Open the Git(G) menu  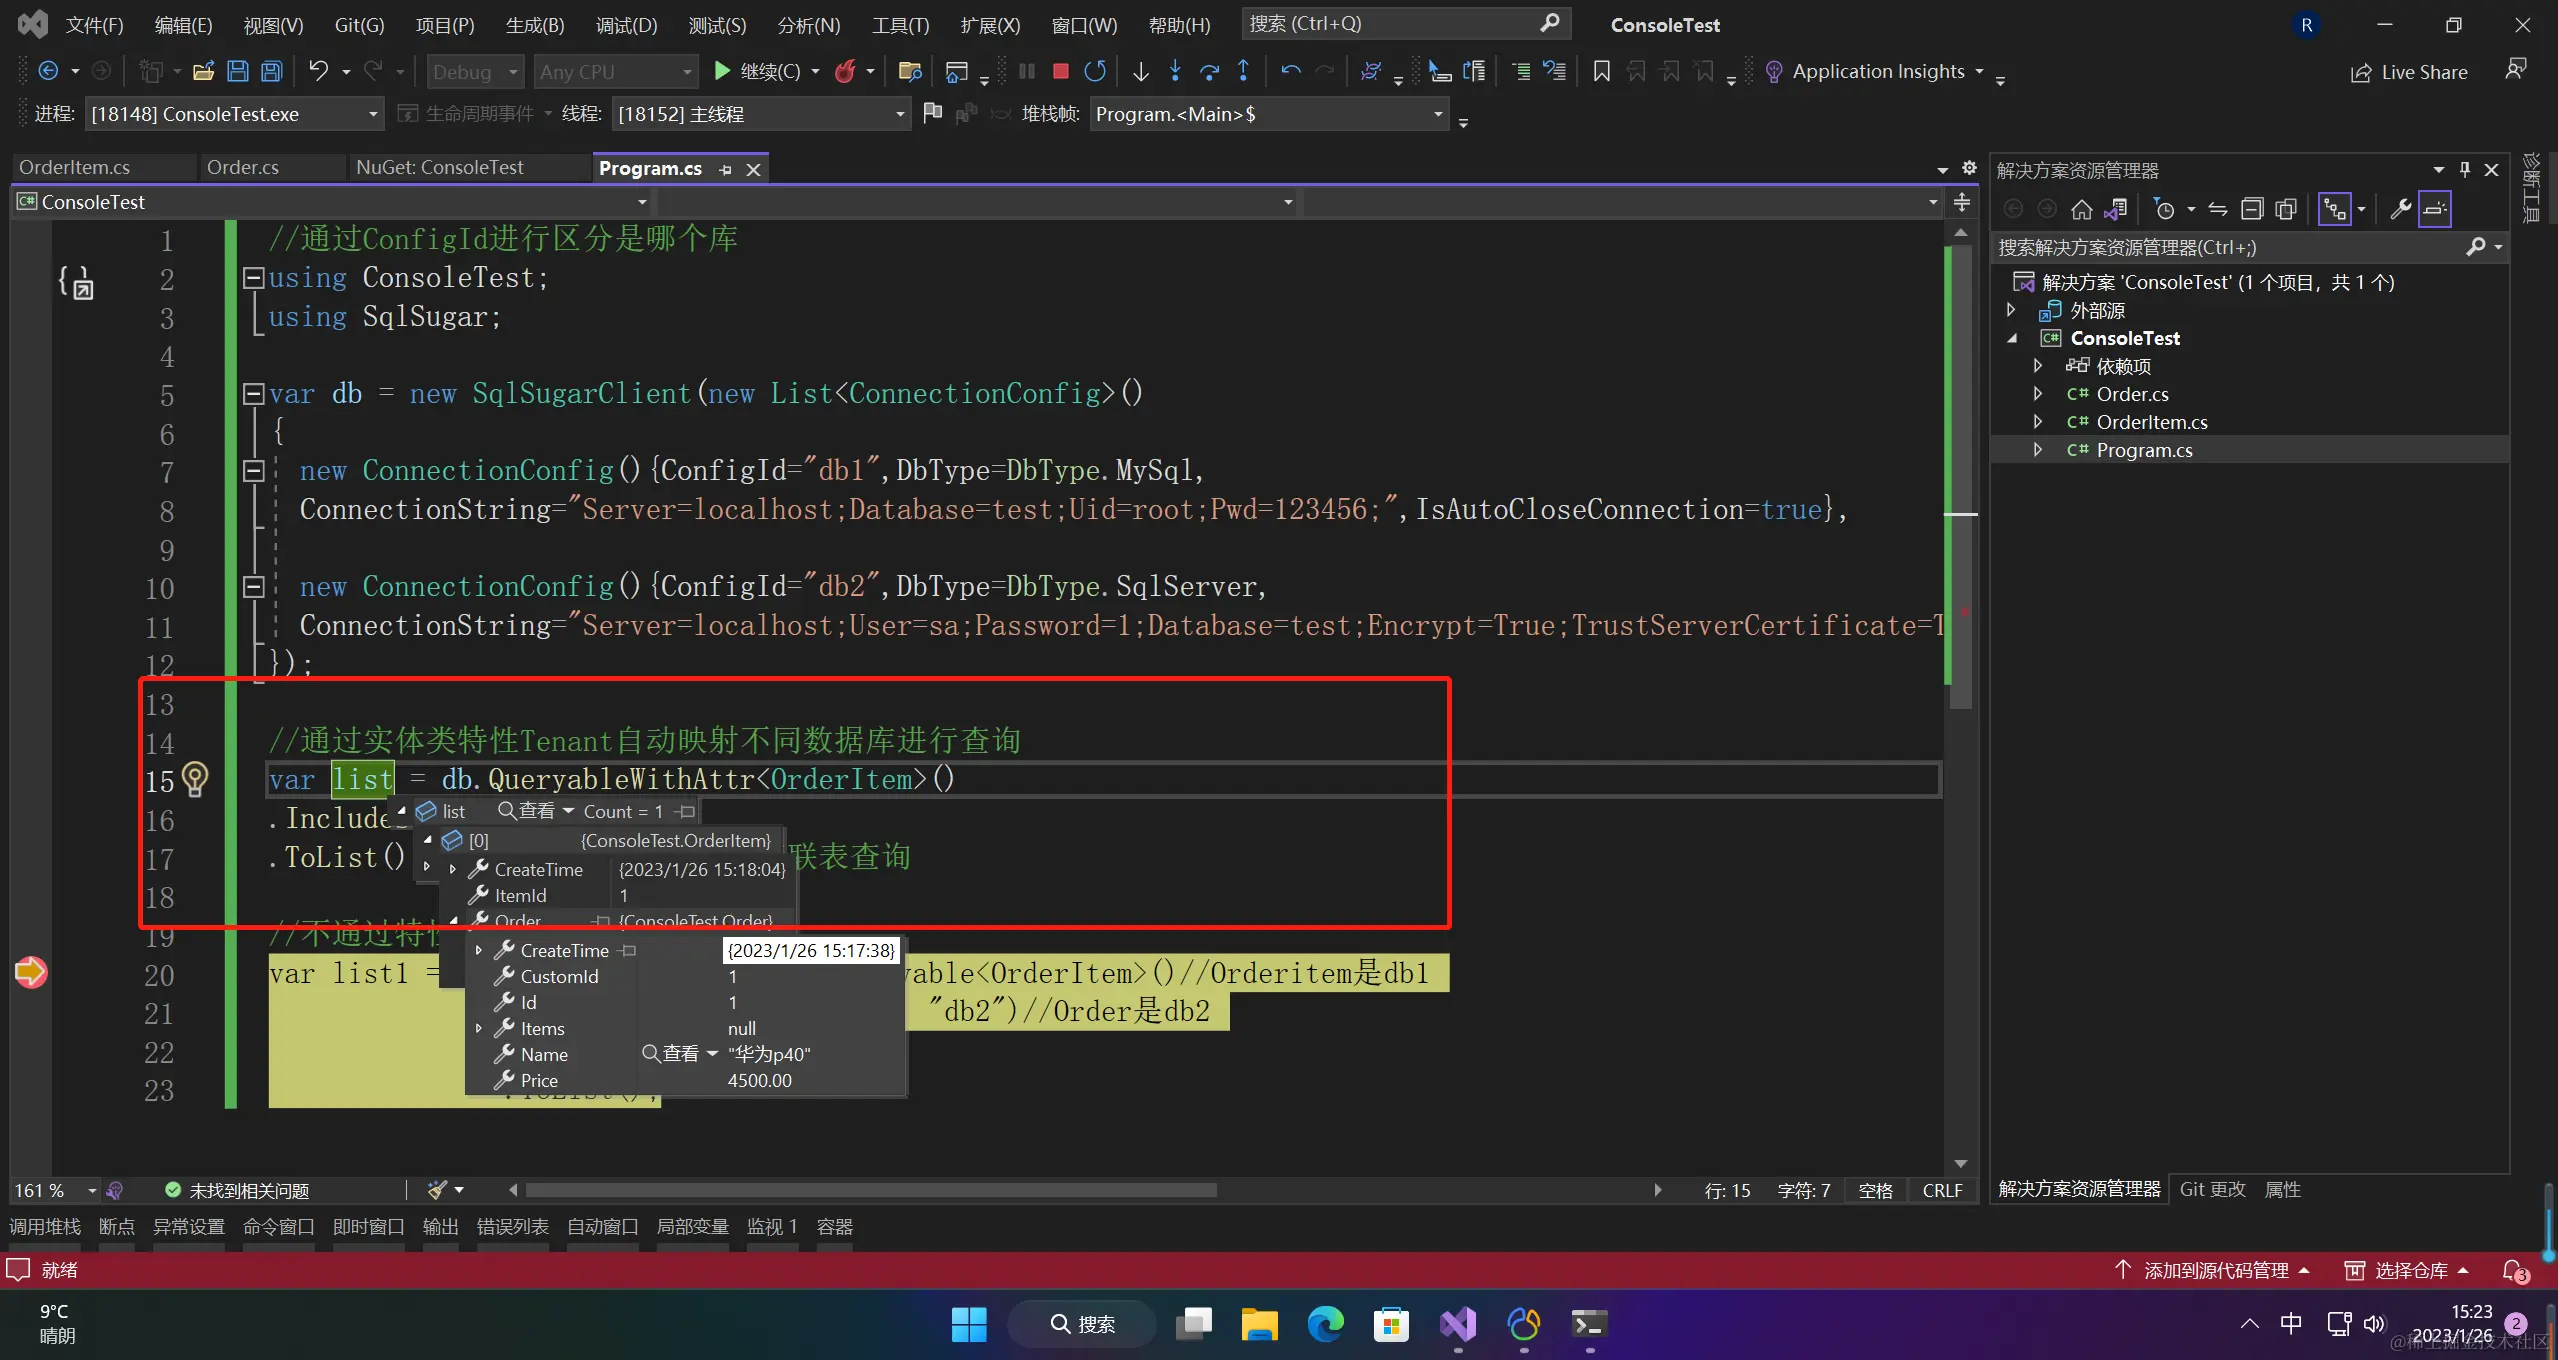point(359,25)
